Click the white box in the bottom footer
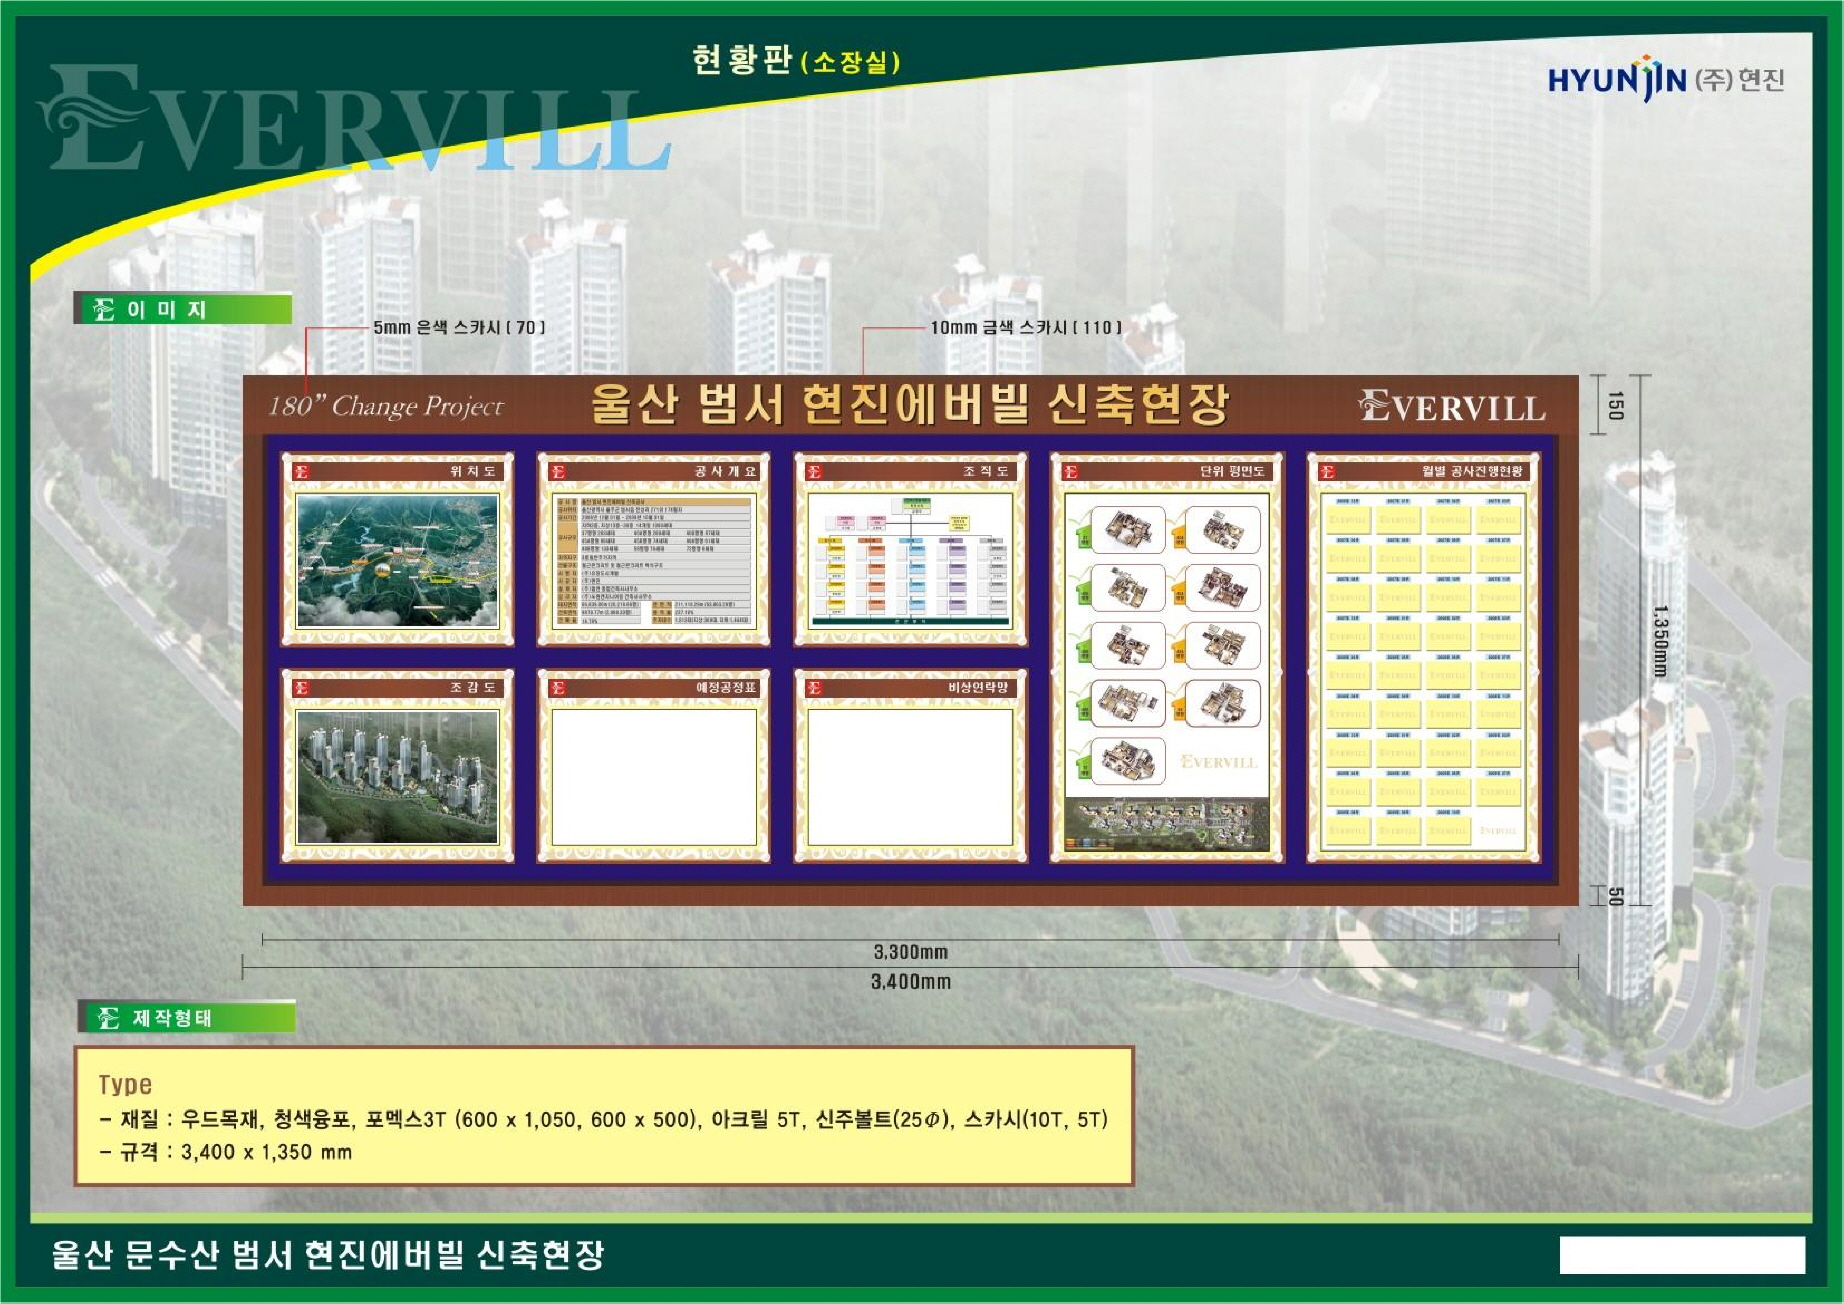Image resolution: width=1844 pixels, height=1304 pixels. (1681, 1255)
